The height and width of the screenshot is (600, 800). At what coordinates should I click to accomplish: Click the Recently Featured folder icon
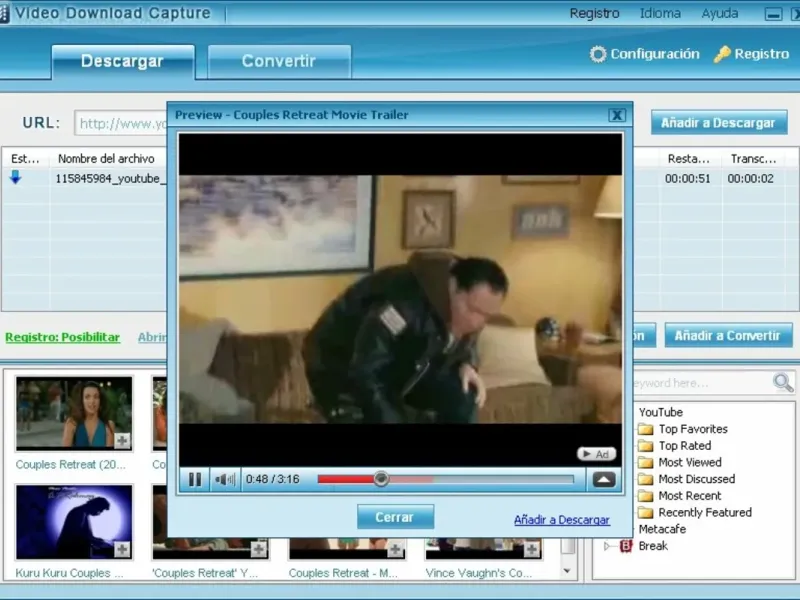click(x=646, y=512)
